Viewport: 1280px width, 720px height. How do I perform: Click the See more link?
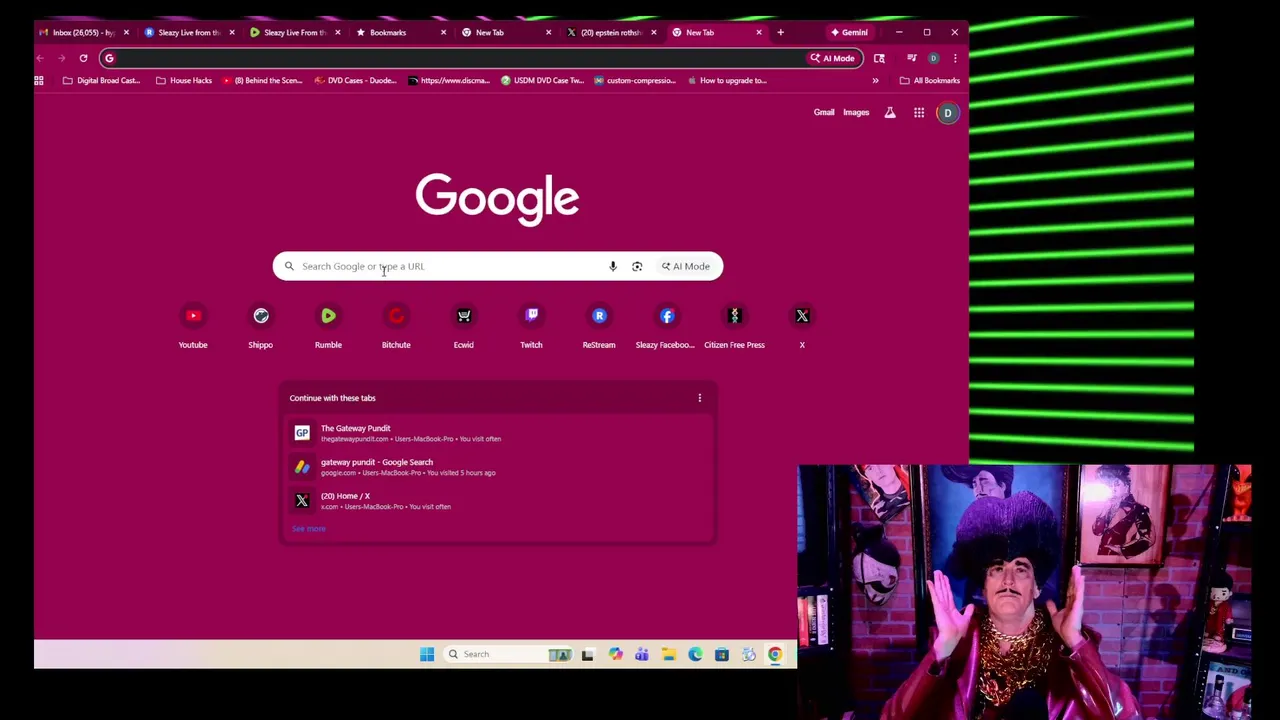[x=309, y=528]
